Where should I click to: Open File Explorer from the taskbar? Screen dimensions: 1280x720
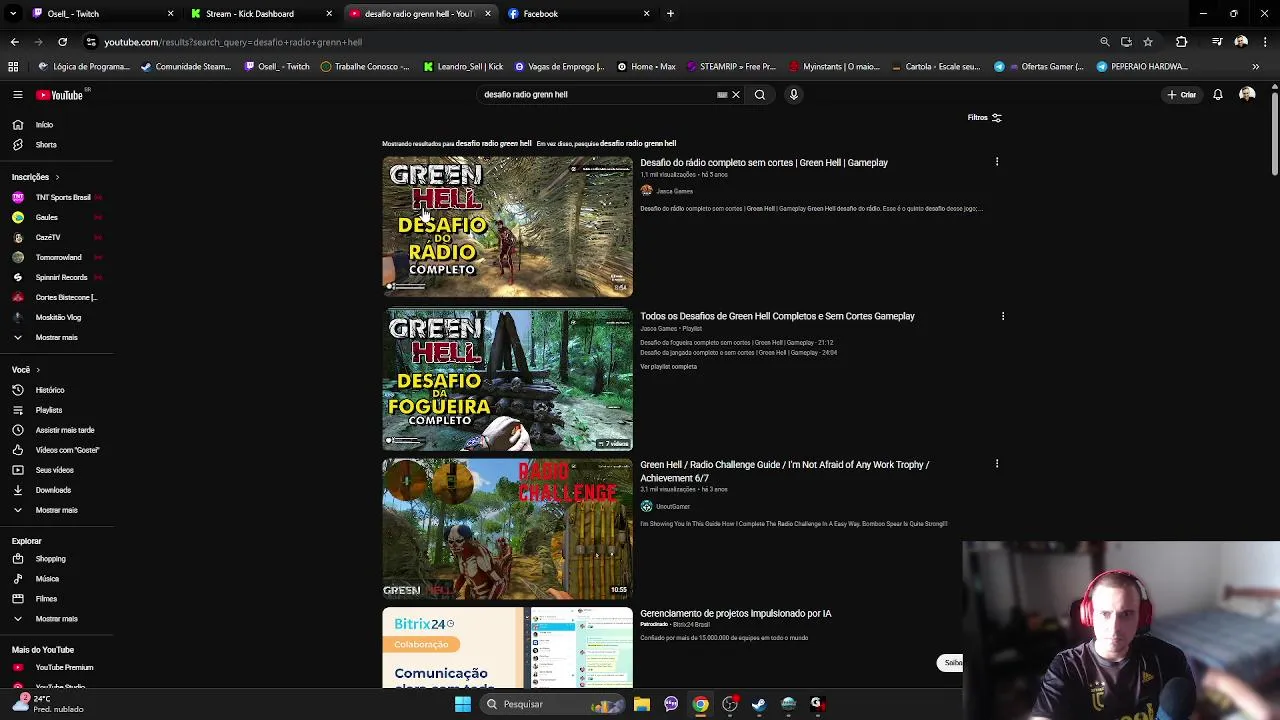pos(642,704)
